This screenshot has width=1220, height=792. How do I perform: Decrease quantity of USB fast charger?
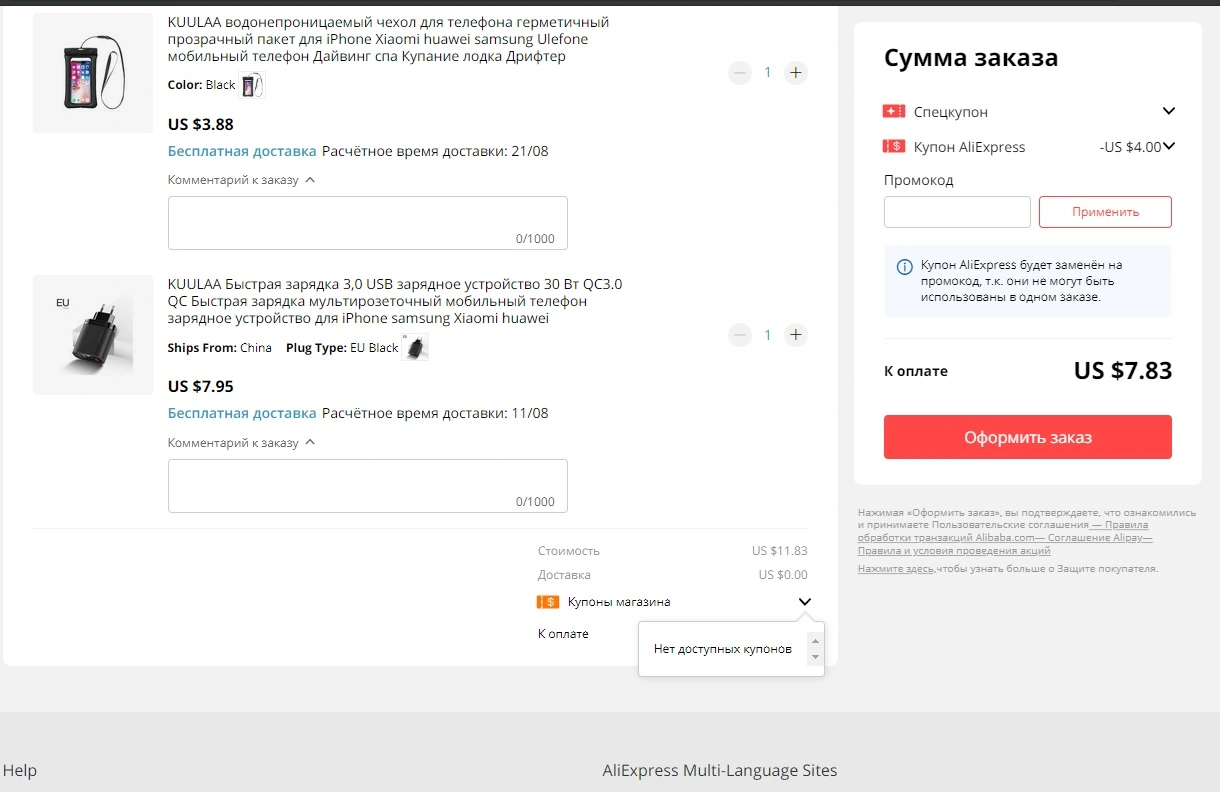(739, 335)
